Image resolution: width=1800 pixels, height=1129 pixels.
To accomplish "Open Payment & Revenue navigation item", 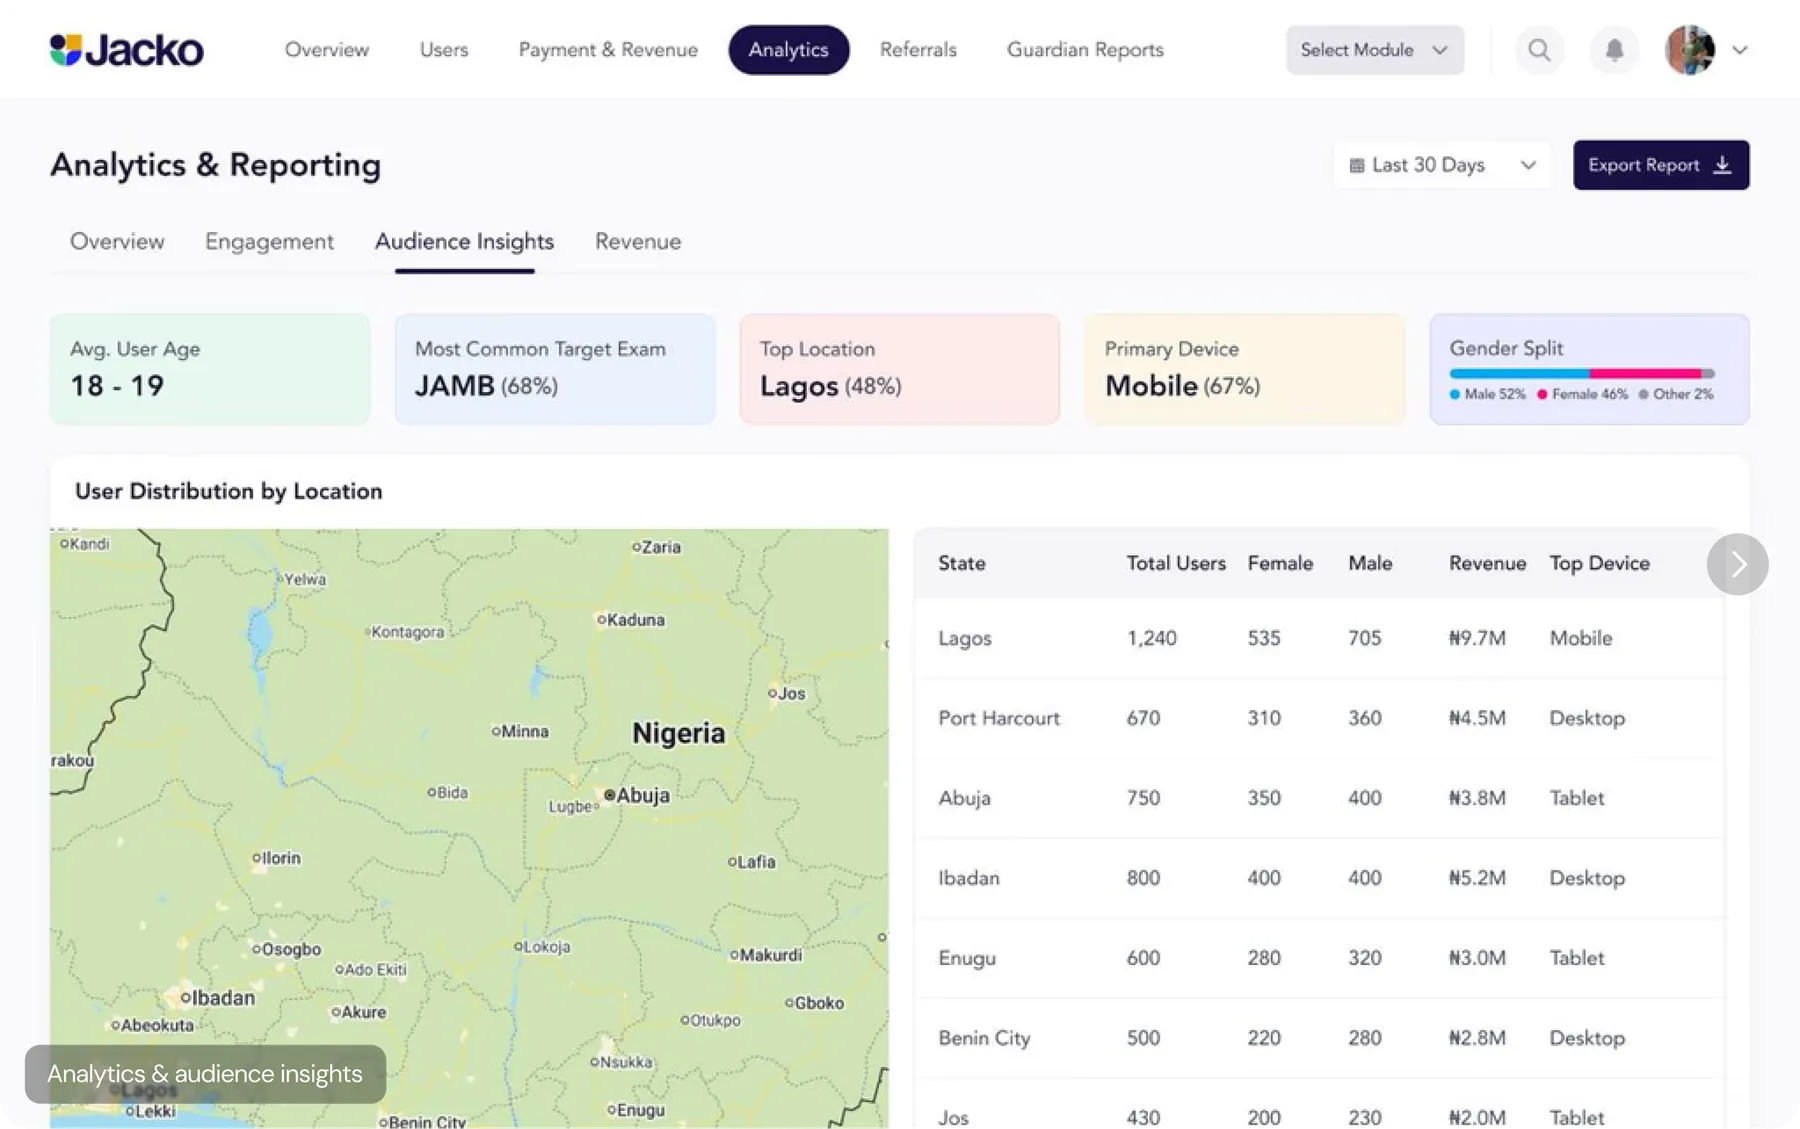I will (608, 50).
